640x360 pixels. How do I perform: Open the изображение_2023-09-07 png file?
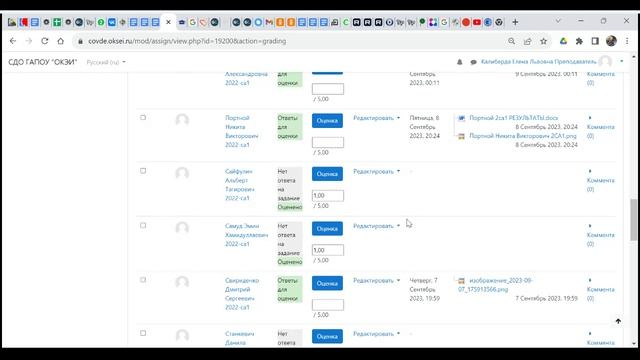pyautogui.click(x=495, y=285)
